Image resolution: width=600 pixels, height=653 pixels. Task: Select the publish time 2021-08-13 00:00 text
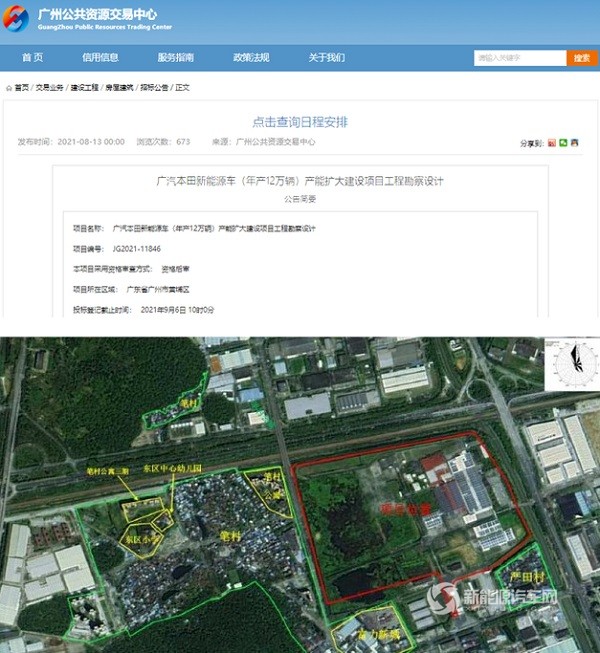tap(91, 142)
